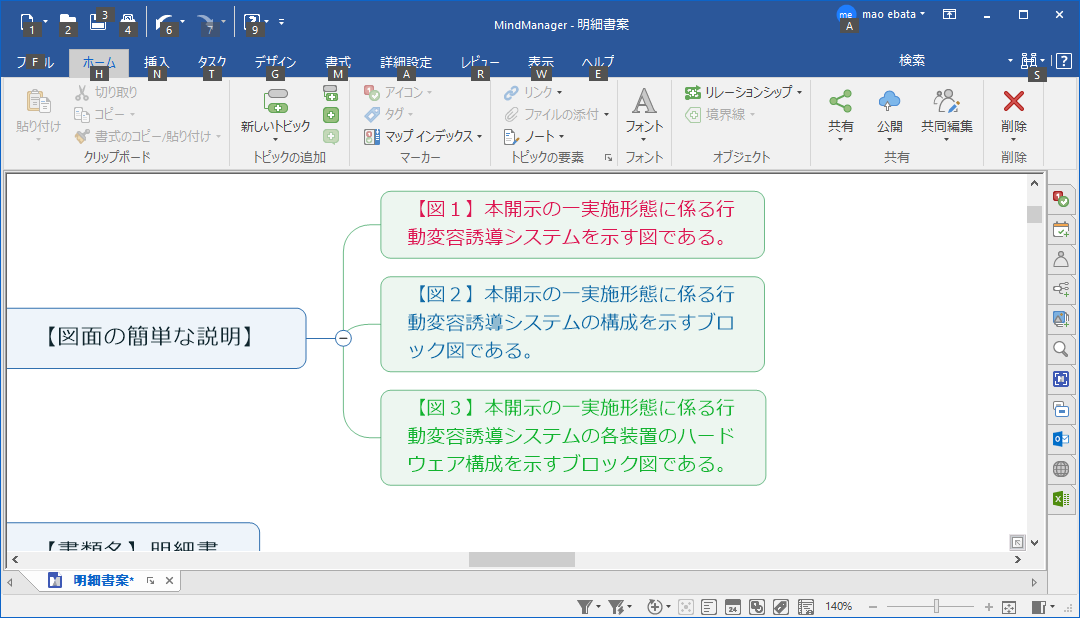Viewport: 1080px width, 618px height.
Task: Click the red Delete (削除) icon
Action: coord(1013,101)
